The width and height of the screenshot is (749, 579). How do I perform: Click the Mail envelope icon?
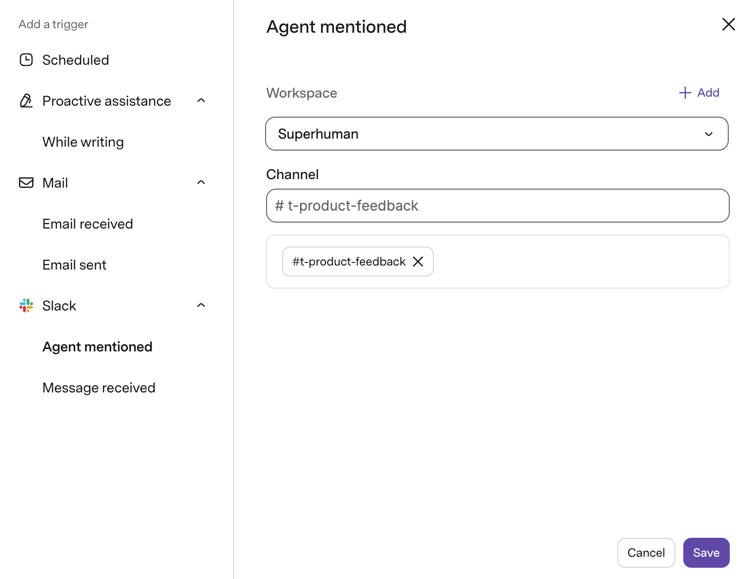pyautogui.click(x=26, y=182)
